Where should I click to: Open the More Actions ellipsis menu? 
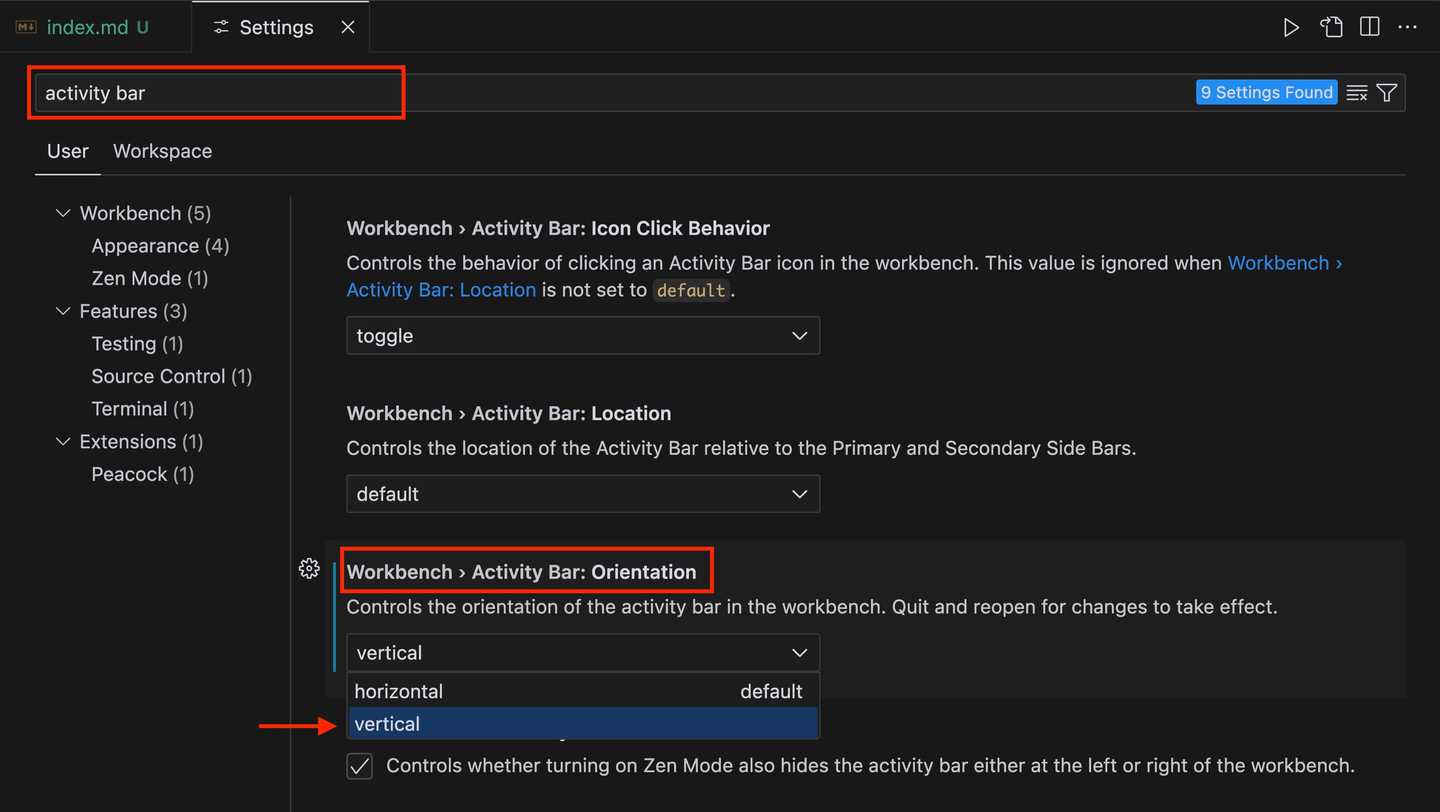pyautogui.click(x=1407, y=27)
